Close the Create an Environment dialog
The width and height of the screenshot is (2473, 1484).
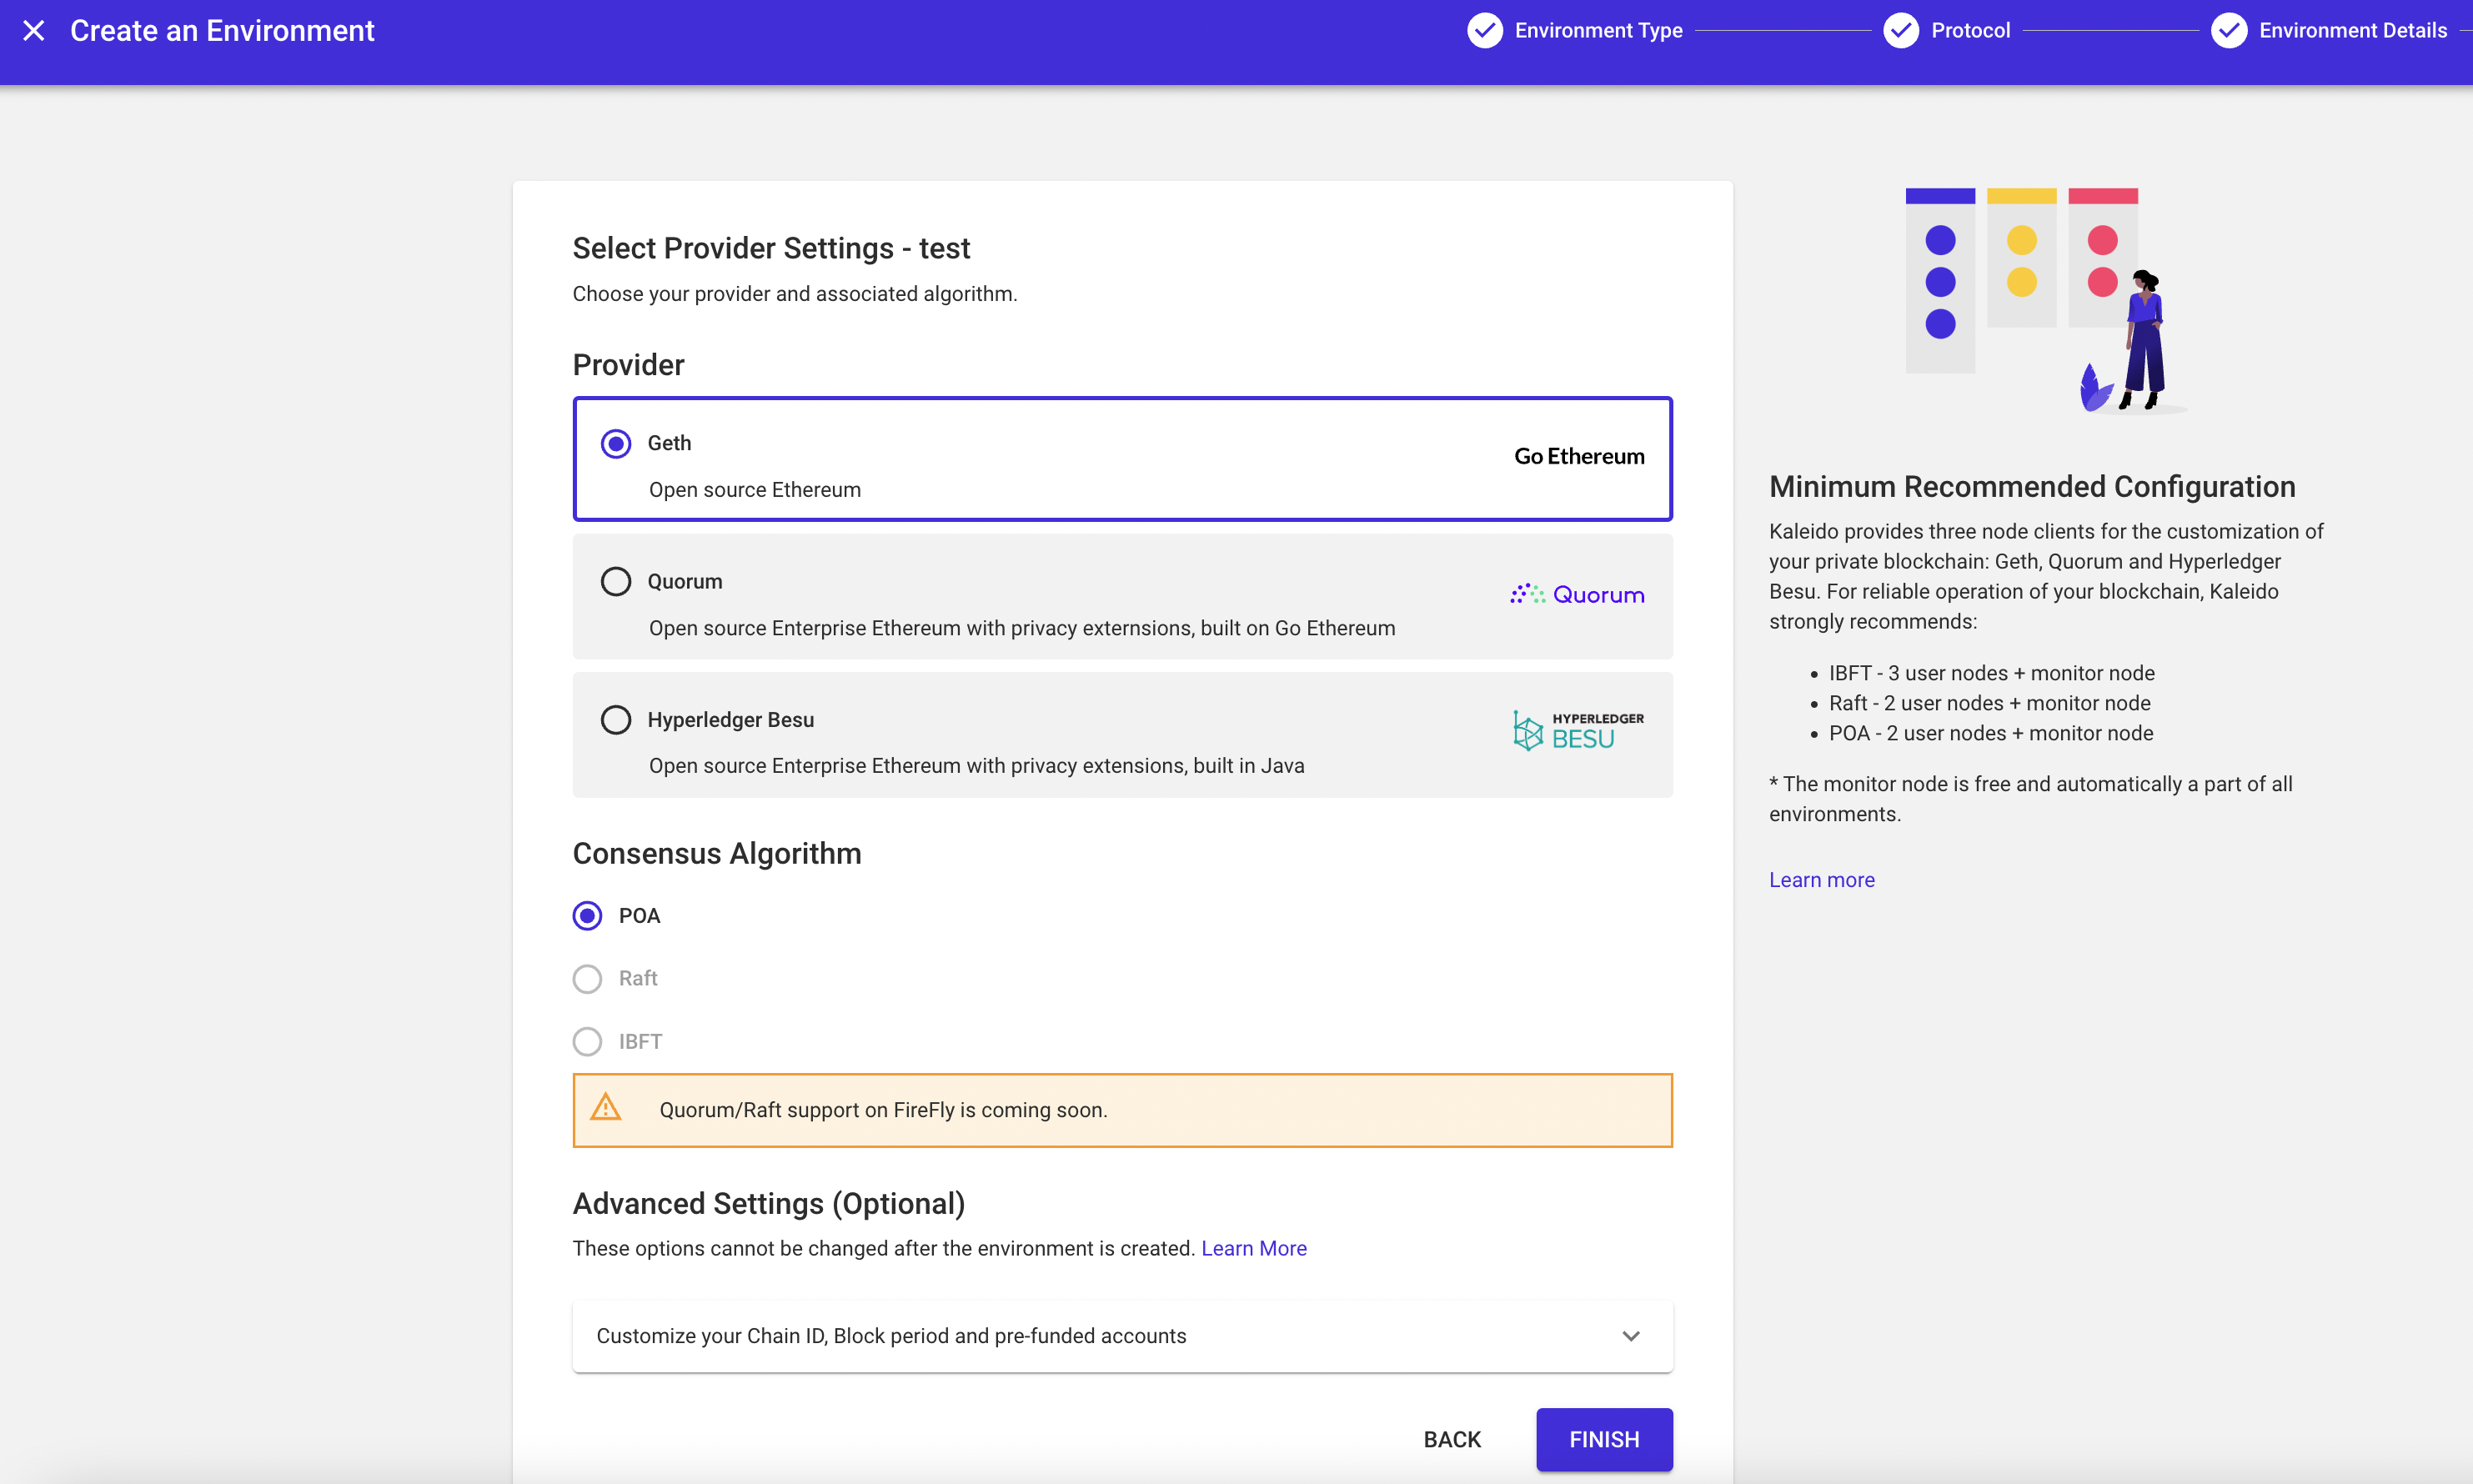click(x=34, y=31)
